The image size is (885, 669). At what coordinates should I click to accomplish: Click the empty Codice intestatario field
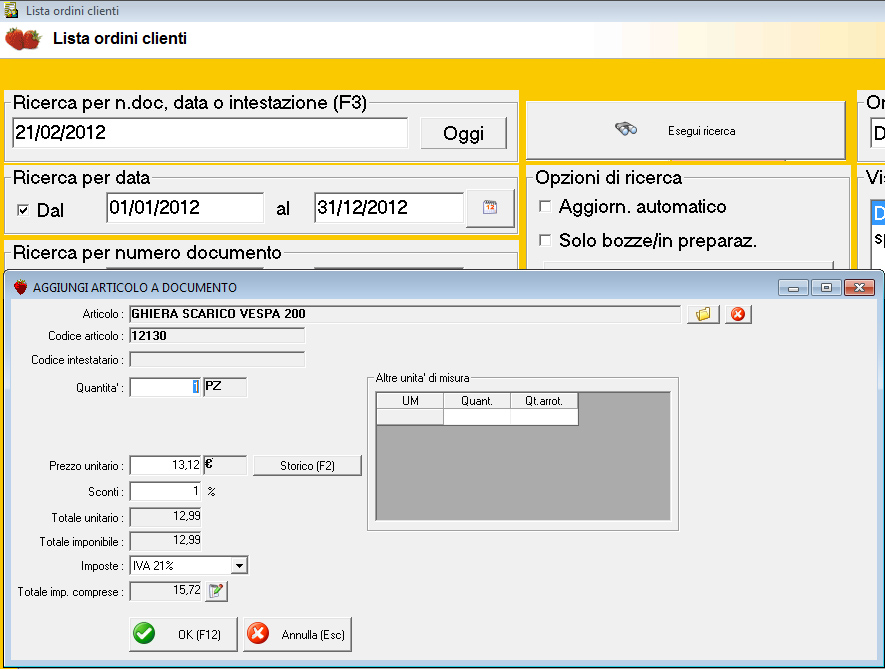click(217, 360)
